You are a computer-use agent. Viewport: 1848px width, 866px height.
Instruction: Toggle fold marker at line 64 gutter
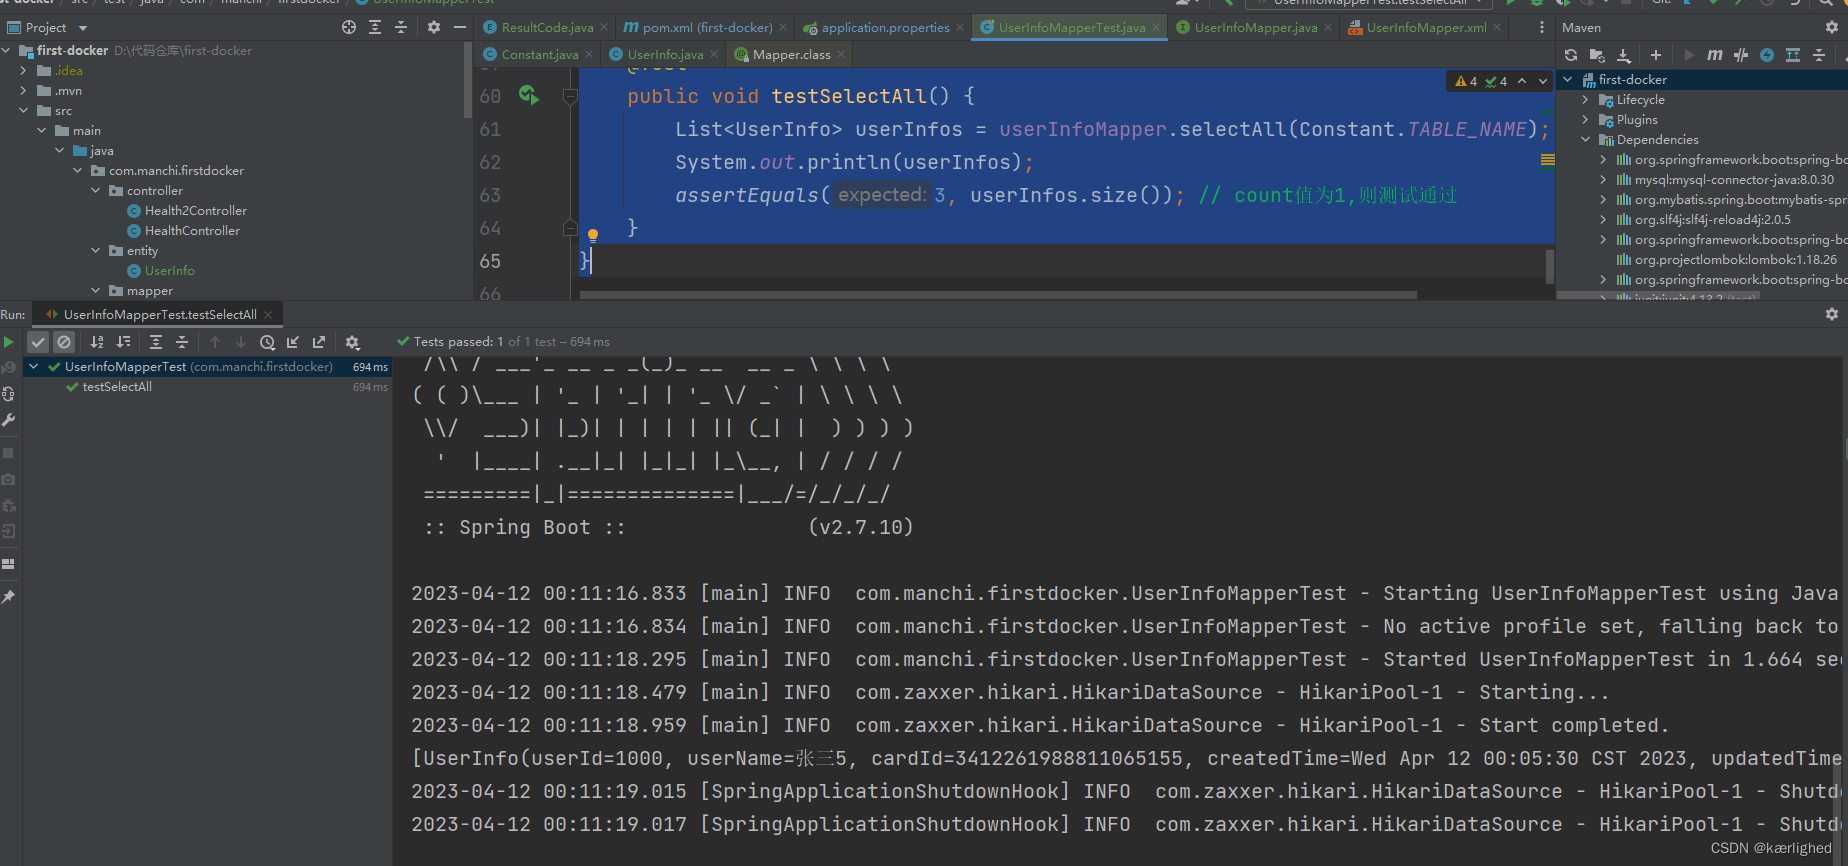pyautogui.click(x=570, y=228)
